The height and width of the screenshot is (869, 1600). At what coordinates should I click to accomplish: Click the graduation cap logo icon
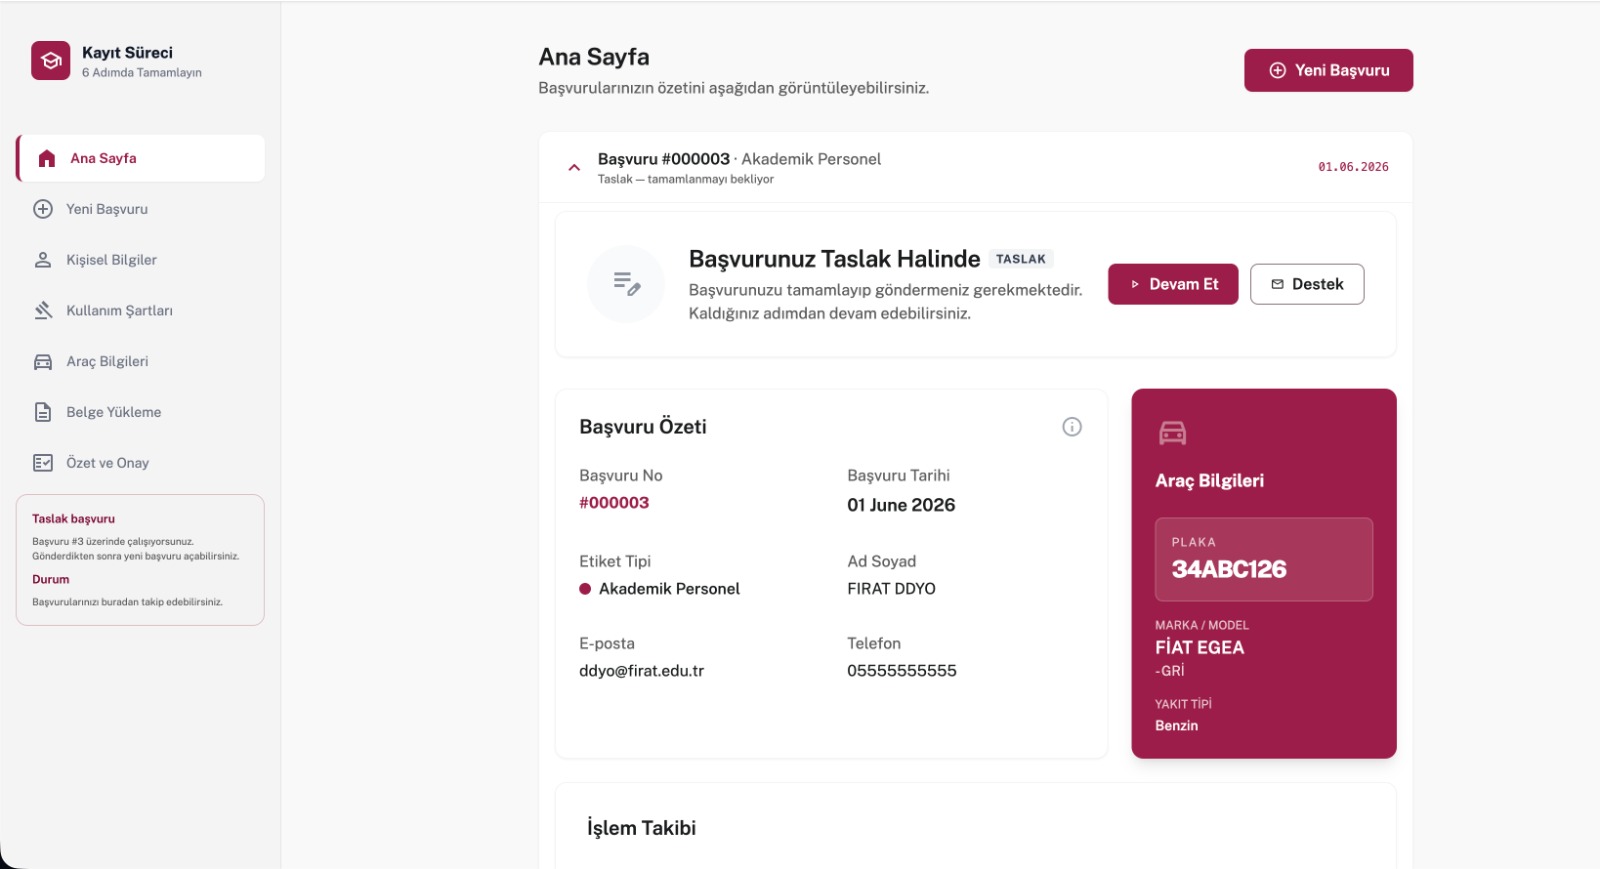(51, 60)
